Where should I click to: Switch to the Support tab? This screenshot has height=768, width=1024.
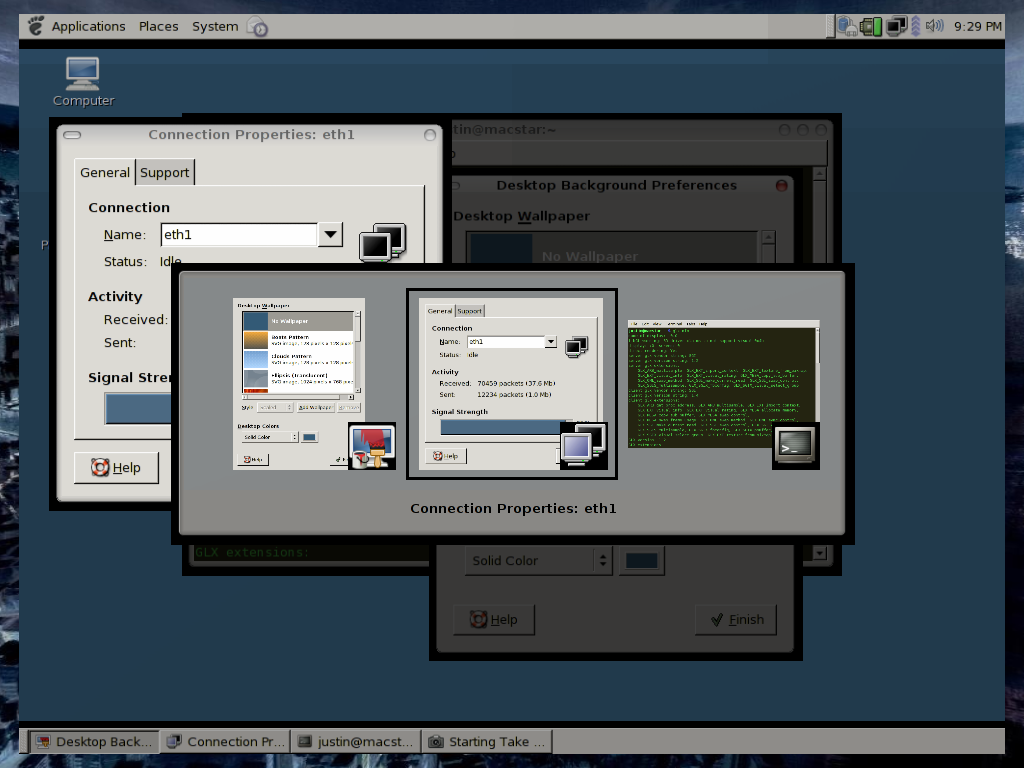164,172
